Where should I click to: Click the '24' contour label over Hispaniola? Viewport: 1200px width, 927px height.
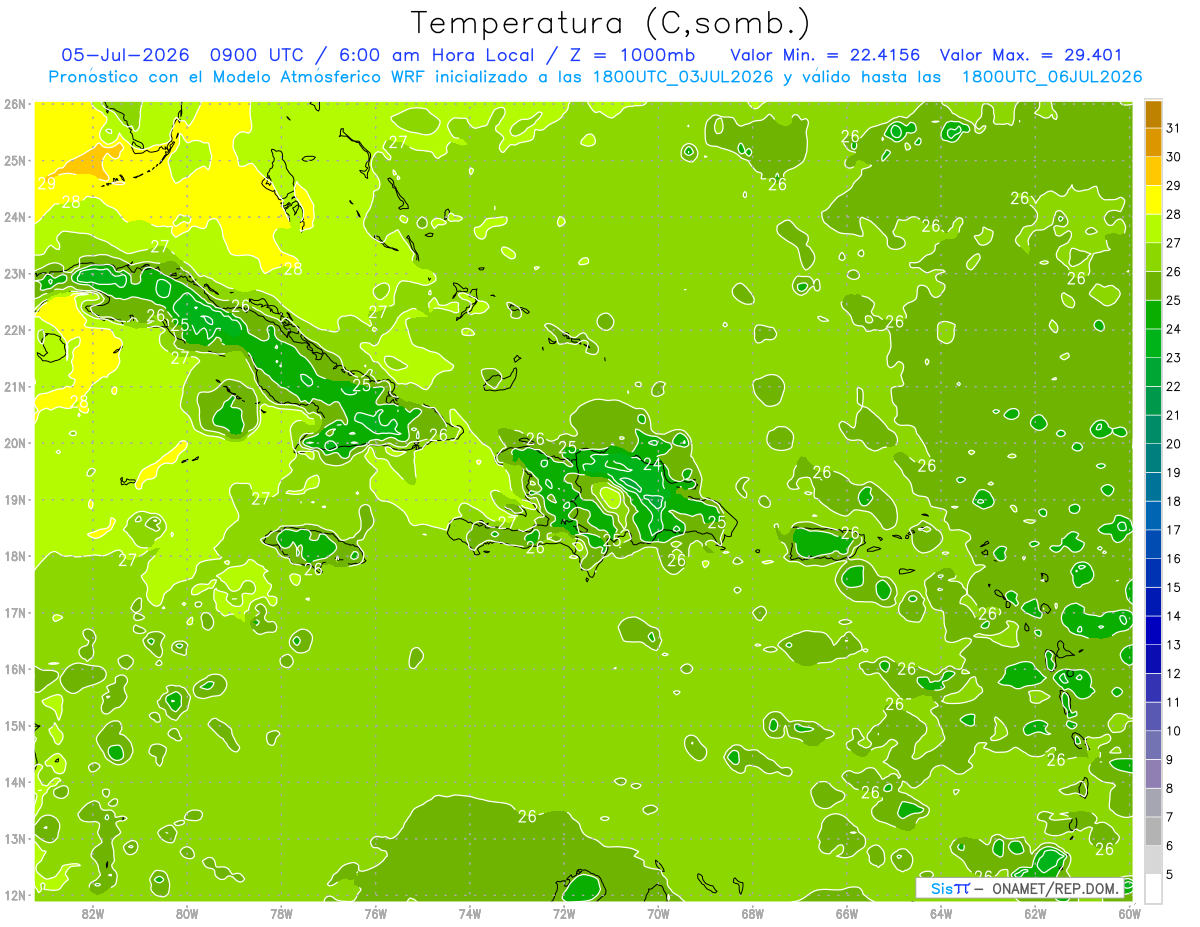click(652, 464)
